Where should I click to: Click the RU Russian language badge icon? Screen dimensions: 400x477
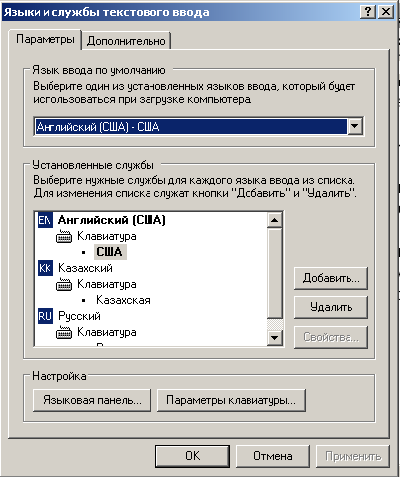coord(45,316)
